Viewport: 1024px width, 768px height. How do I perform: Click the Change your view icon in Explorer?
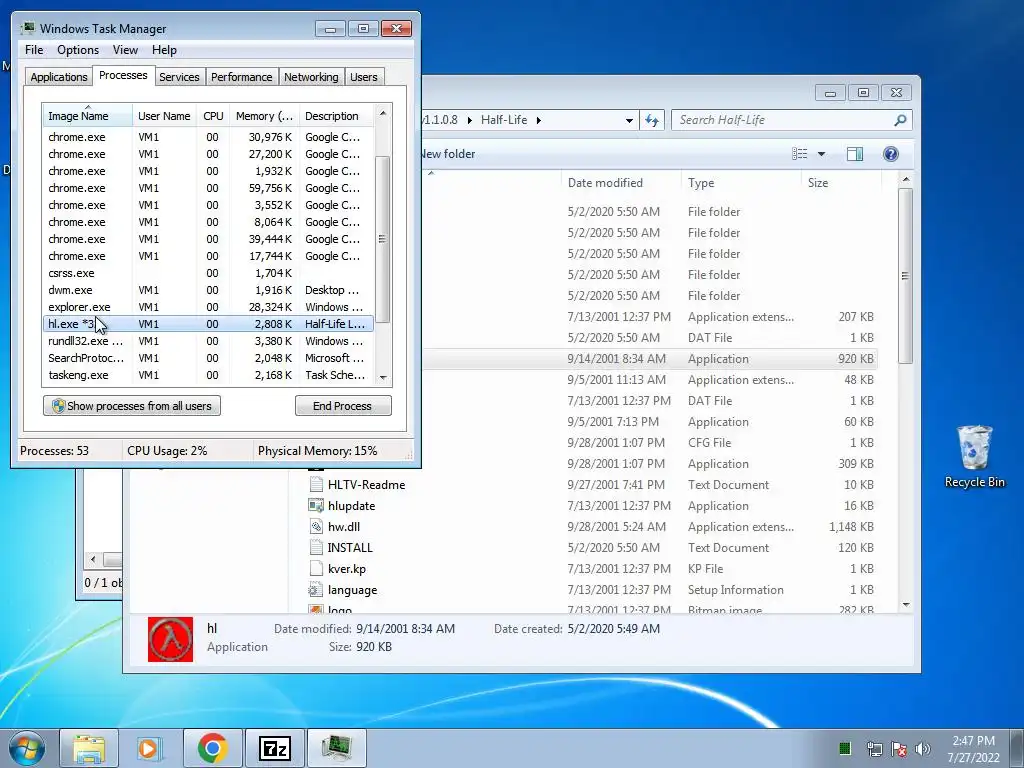(799, 153)
